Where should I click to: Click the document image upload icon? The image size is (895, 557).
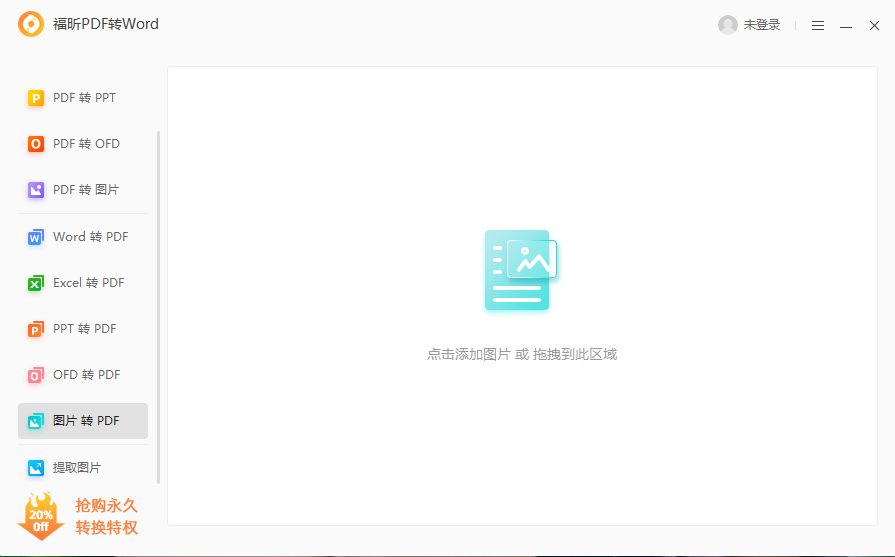click(521, 270)
